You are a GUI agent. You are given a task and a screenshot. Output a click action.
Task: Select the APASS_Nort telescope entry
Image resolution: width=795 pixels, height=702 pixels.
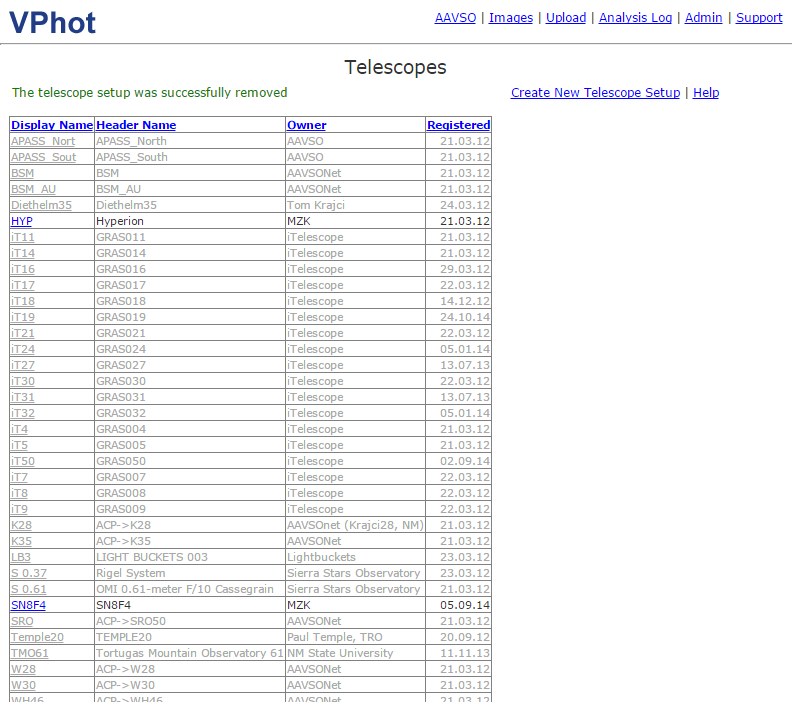[43, 141]
